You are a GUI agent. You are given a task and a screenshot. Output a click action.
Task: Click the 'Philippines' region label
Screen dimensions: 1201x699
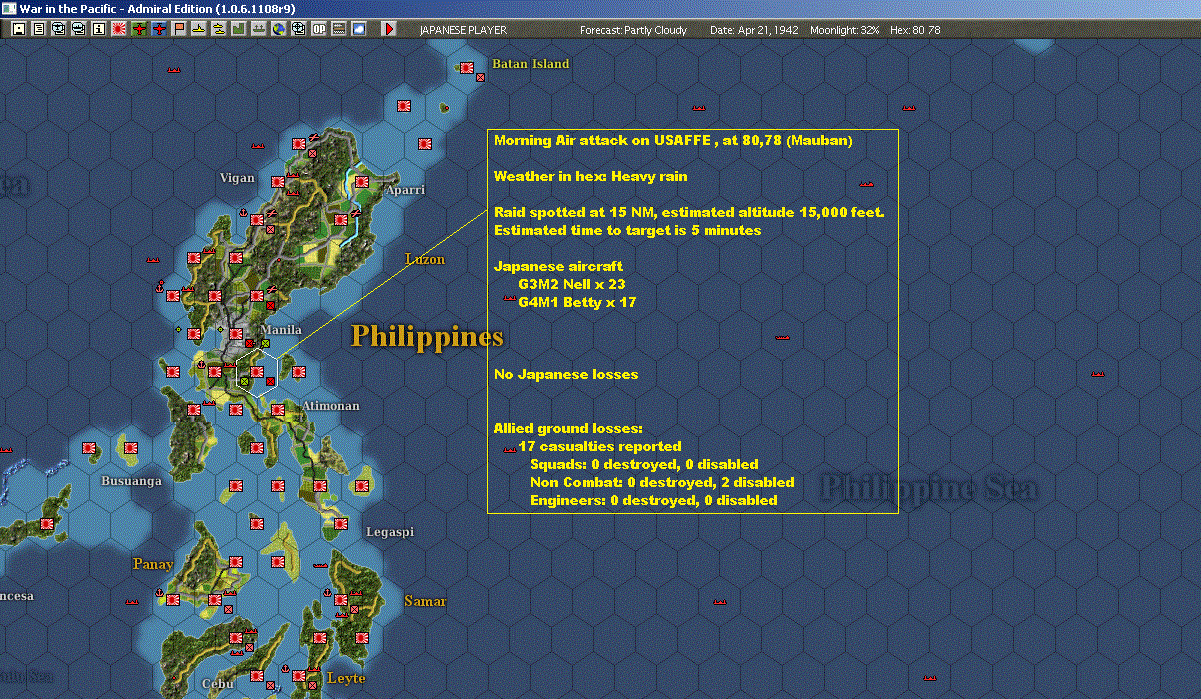[x=427, y=336]
